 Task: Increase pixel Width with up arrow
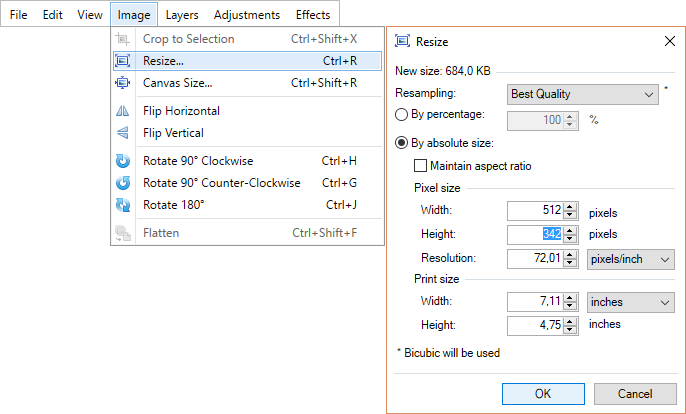click(570, 207)
